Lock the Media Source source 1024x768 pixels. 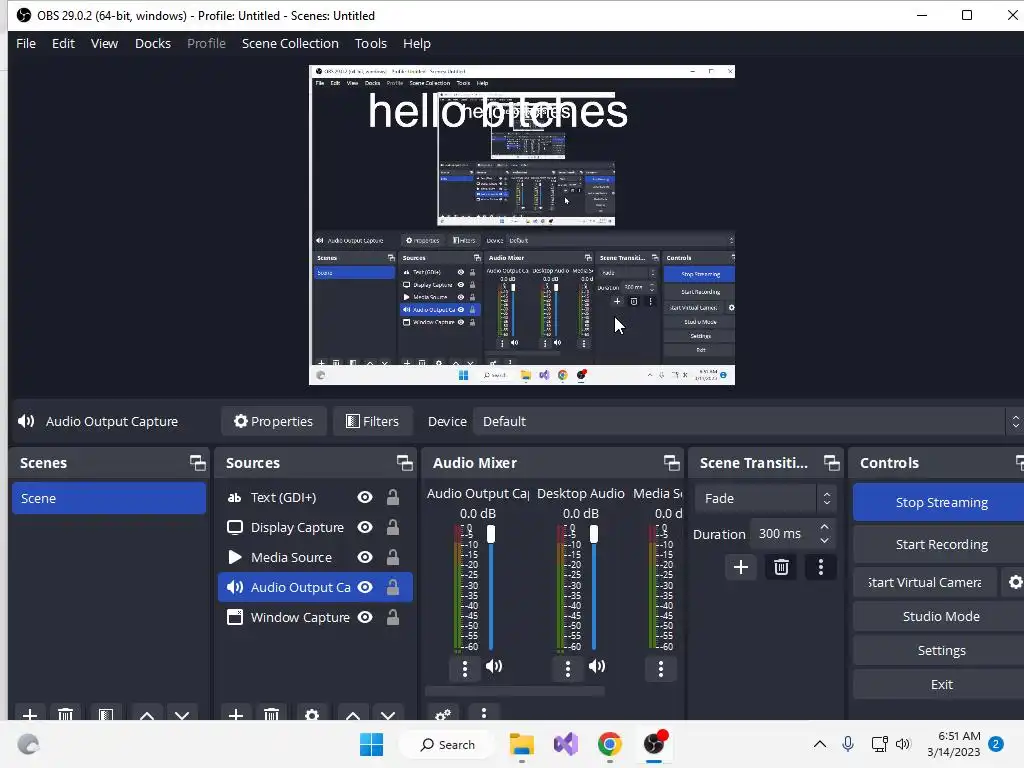tap(392, 558)
